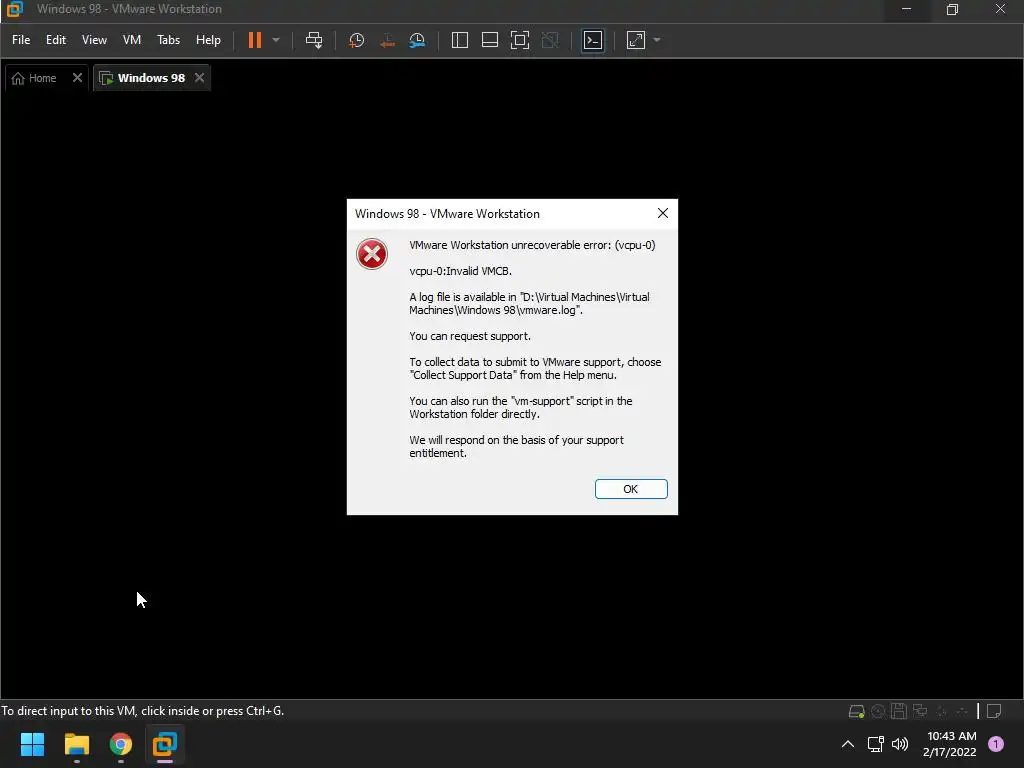Click VMware Workstation taskbar icon

tap(165, 744)
